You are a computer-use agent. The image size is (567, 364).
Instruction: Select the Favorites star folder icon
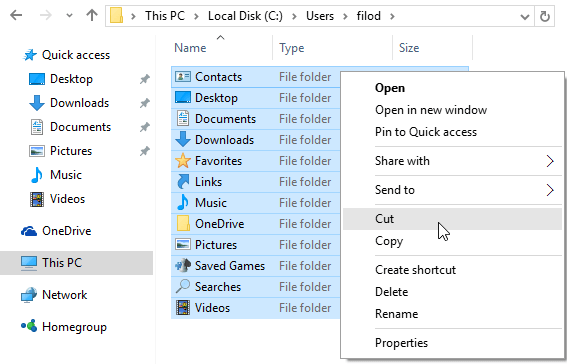point(183,161)
